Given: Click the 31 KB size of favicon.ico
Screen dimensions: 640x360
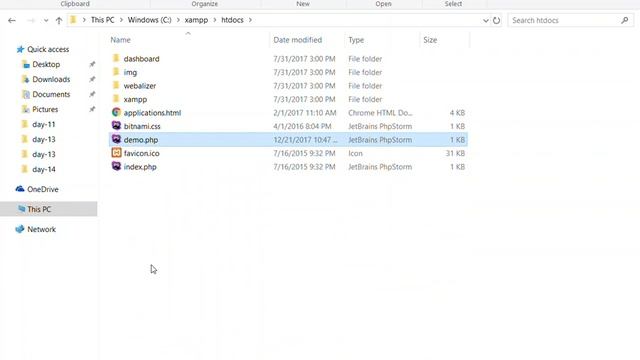Looking at the screenshot, I should [455, 153].
